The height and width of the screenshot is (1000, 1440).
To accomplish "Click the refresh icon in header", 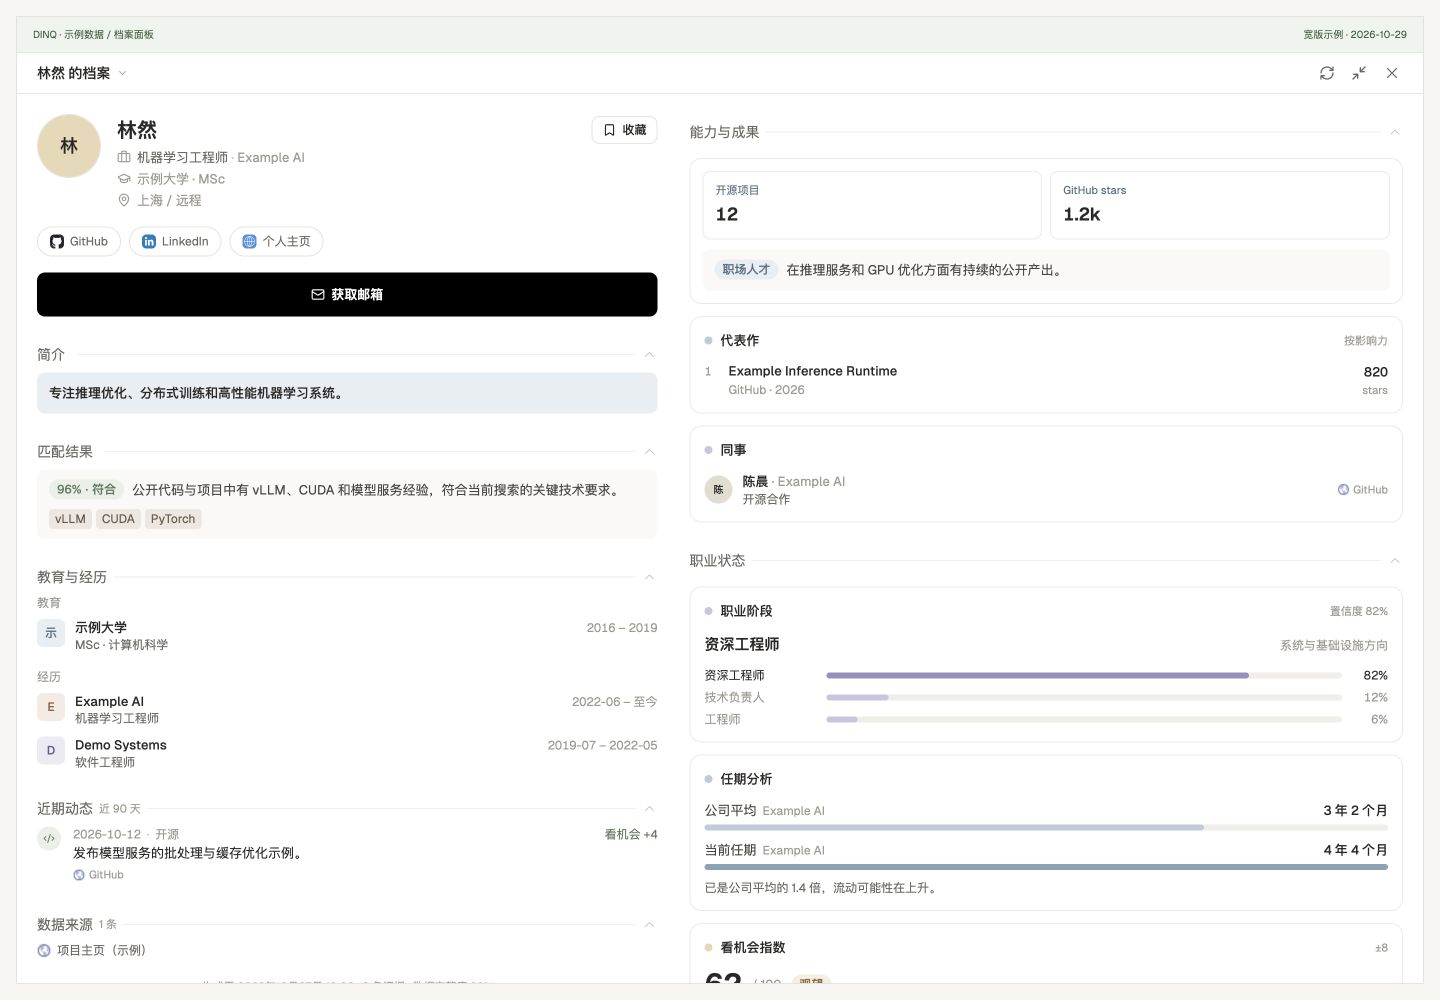I will [1327, 73].
